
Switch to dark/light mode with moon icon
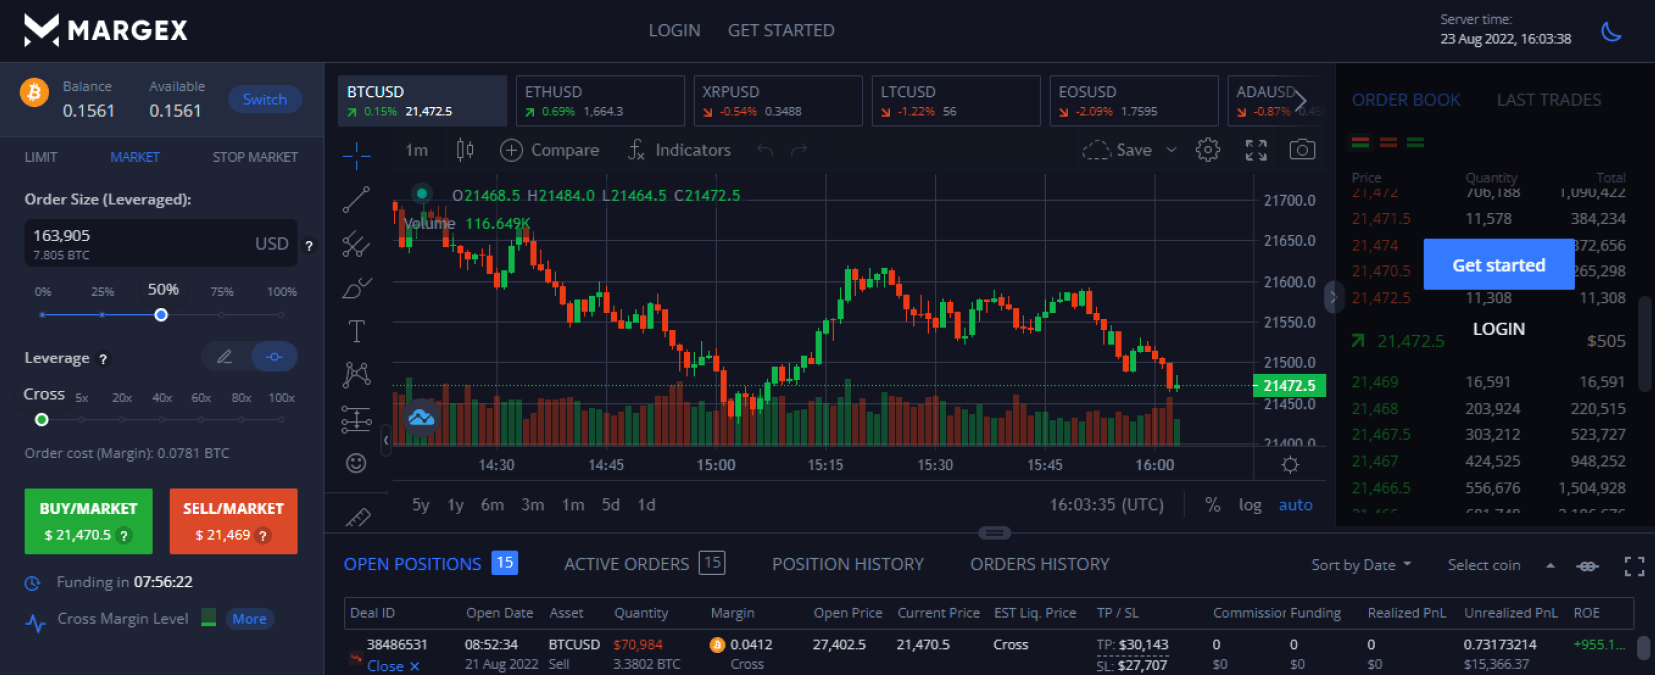click(1611, 31)
